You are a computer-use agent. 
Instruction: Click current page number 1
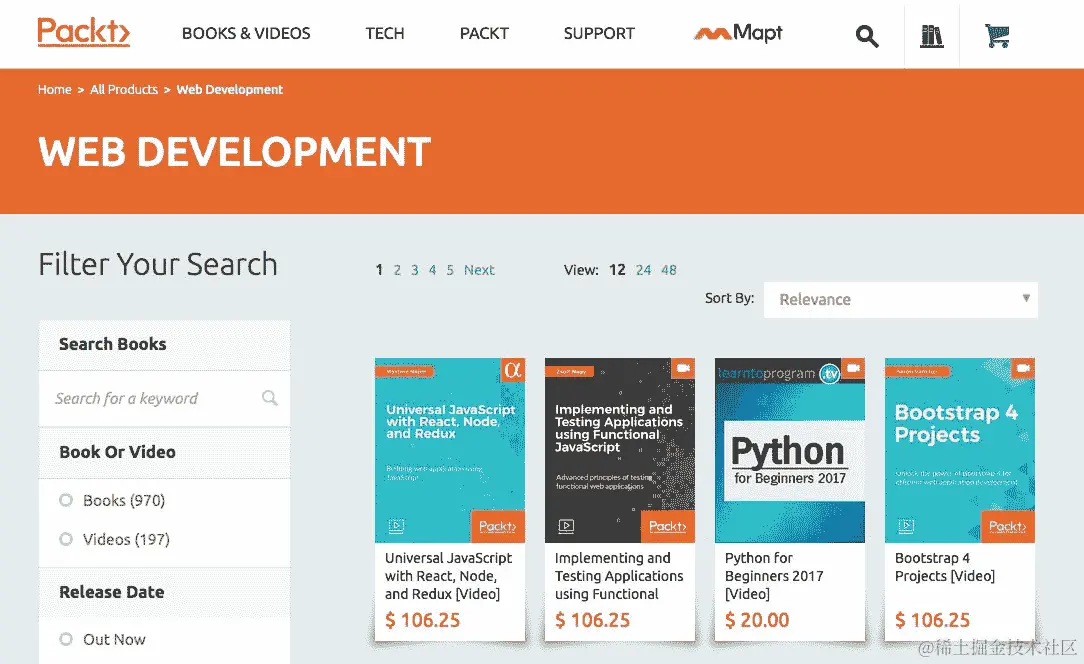(379, 270)
